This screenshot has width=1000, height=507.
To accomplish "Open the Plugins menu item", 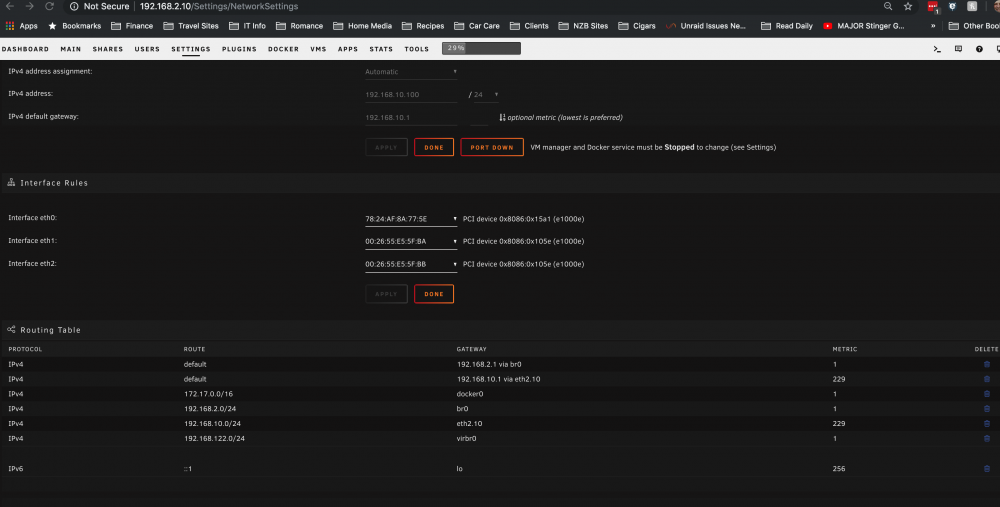I will pos(239,49).
